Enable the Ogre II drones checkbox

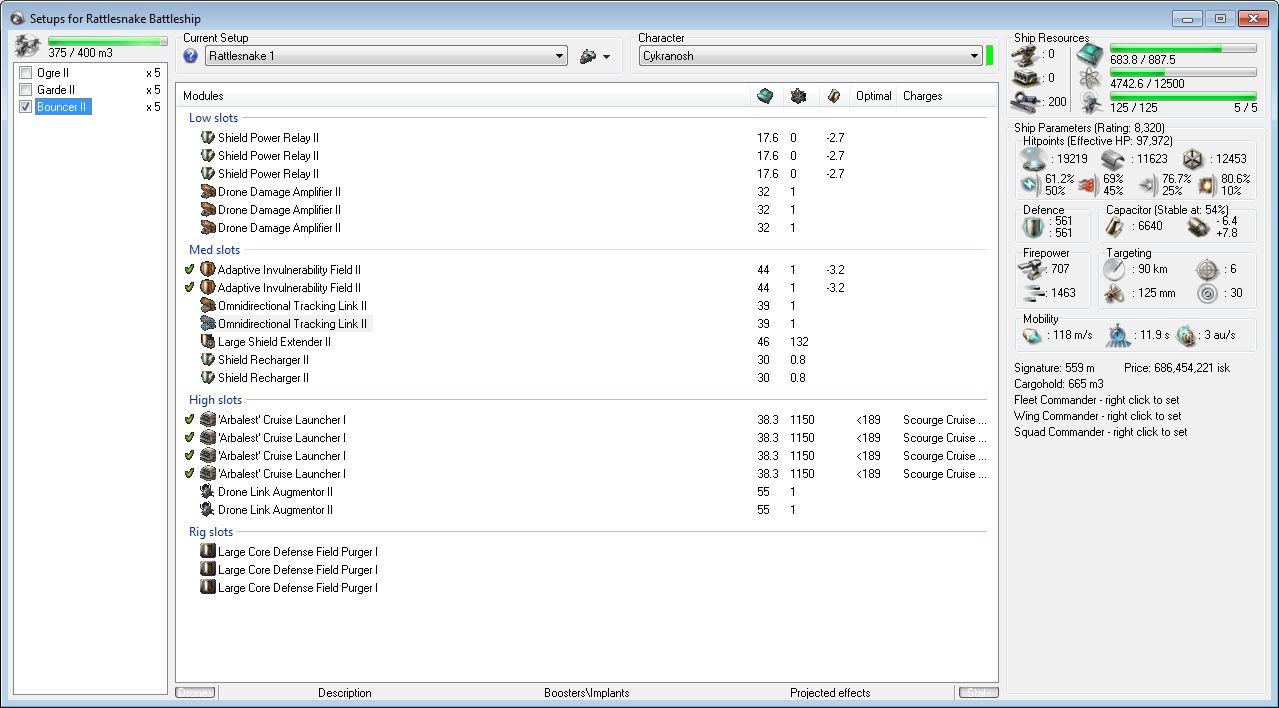pos(26,73)
